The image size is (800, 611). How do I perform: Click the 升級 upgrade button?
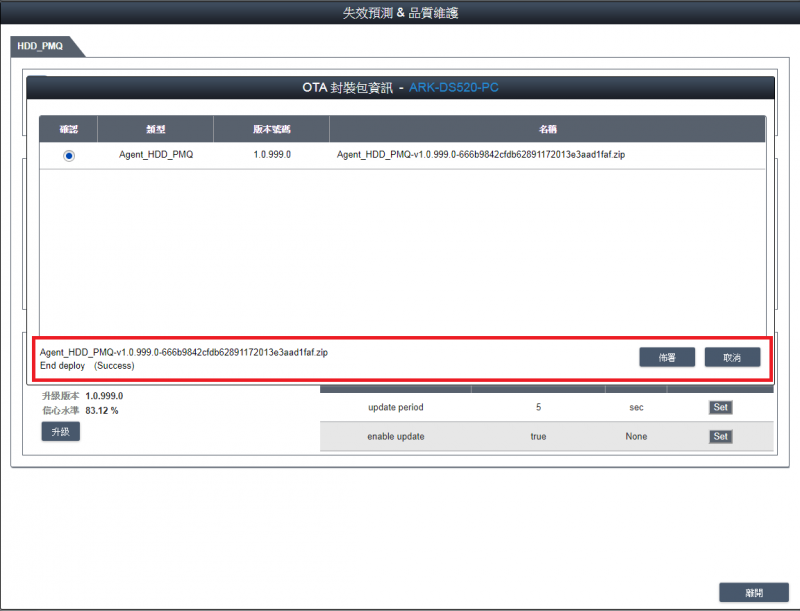[x=60, y=431]
